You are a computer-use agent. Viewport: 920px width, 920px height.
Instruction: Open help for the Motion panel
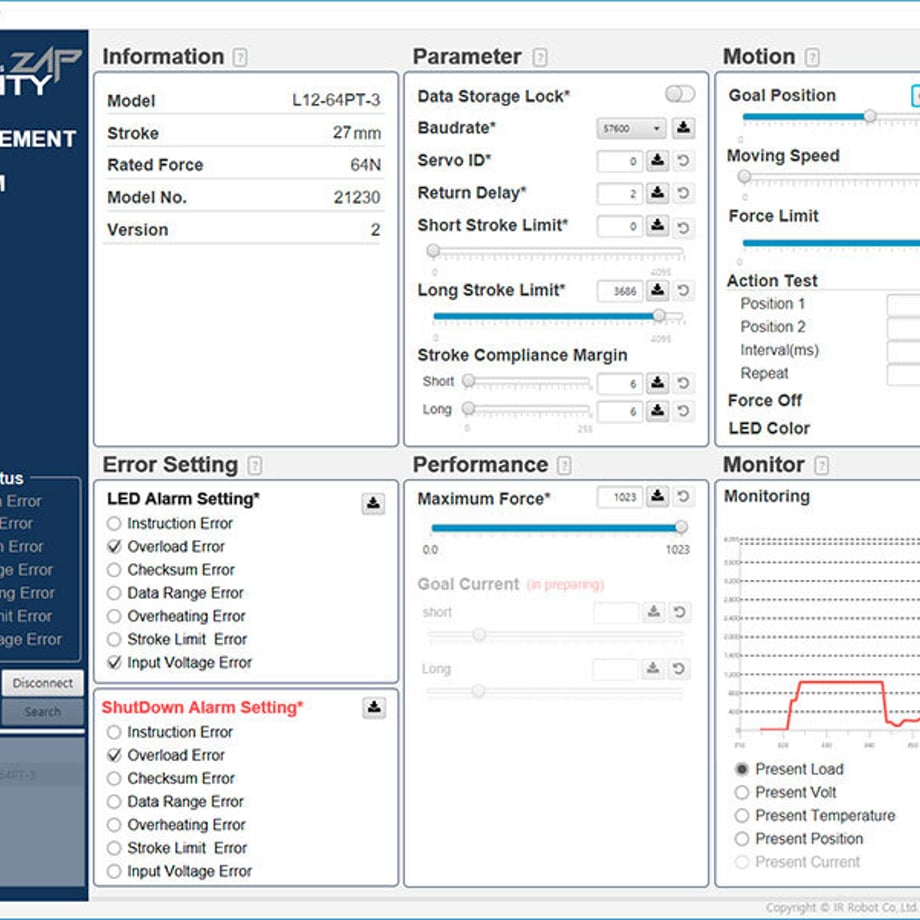coord(812,58)
